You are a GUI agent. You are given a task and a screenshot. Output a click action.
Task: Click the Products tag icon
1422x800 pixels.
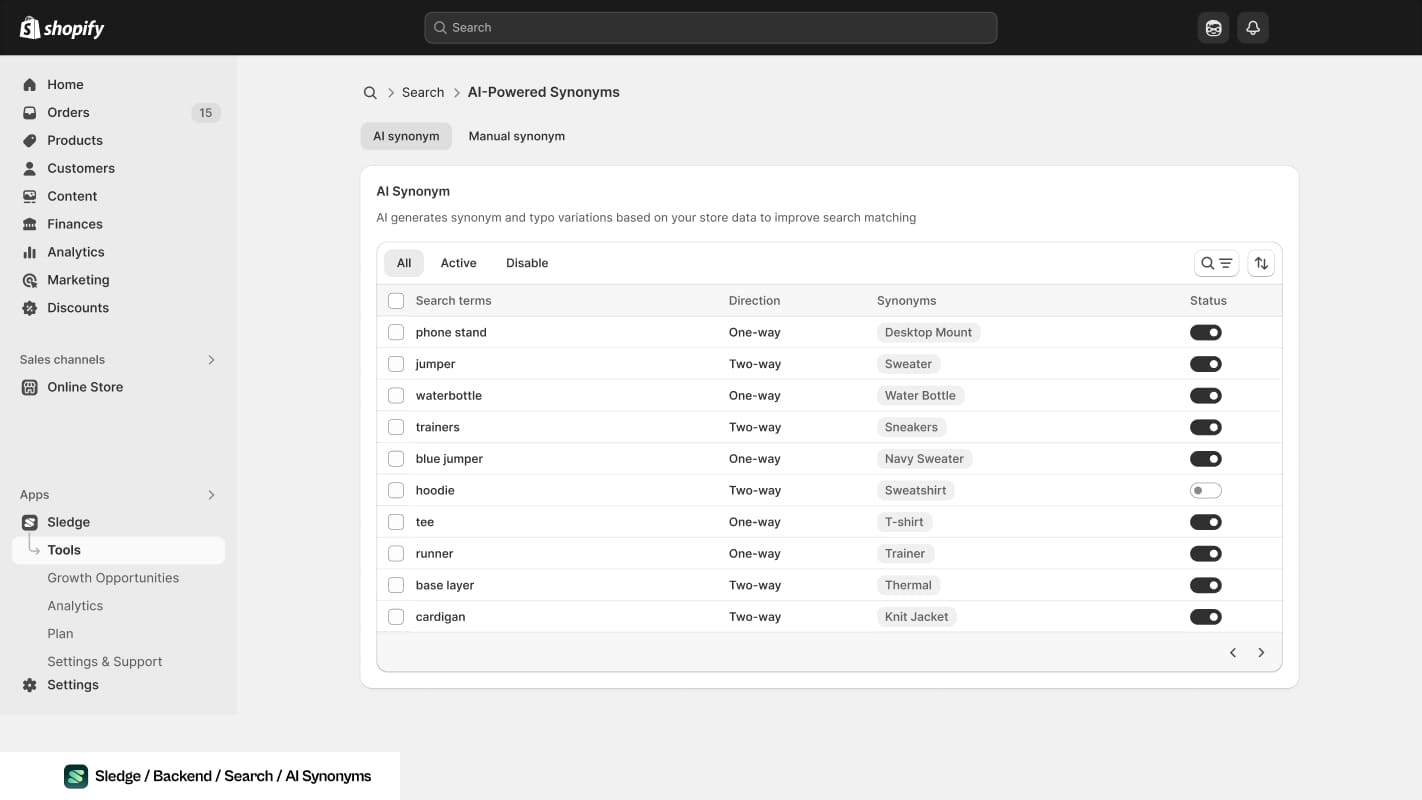[x=30, y=141]
